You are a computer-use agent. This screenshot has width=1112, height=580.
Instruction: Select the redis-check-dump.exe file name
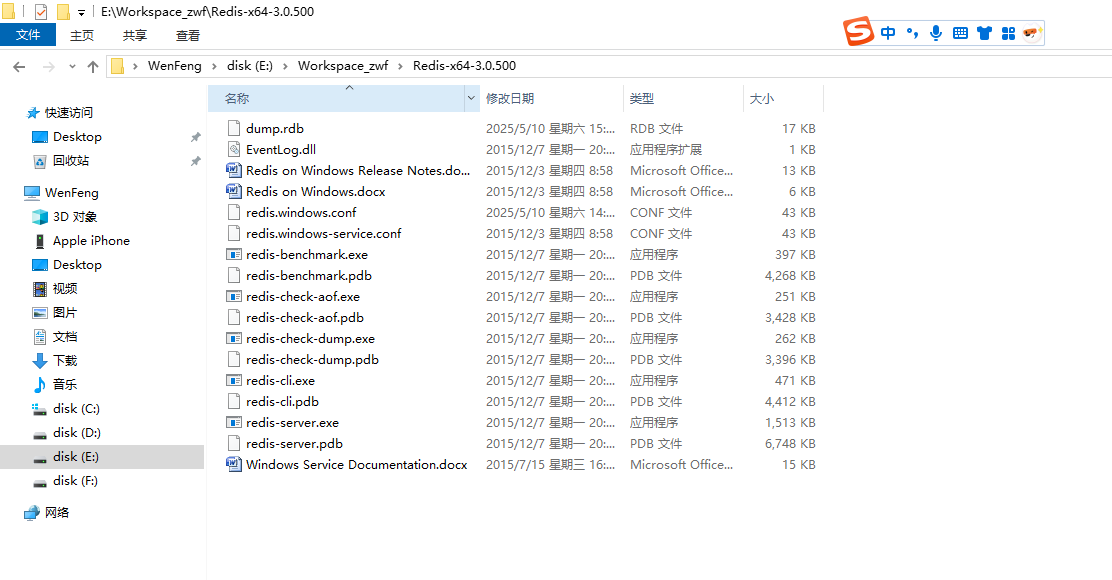[x=310, y=339]
